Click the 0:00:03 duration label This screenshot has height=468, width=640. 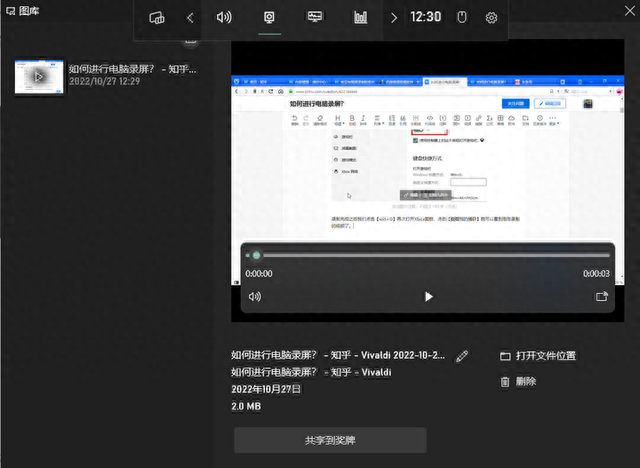[596, 274]
